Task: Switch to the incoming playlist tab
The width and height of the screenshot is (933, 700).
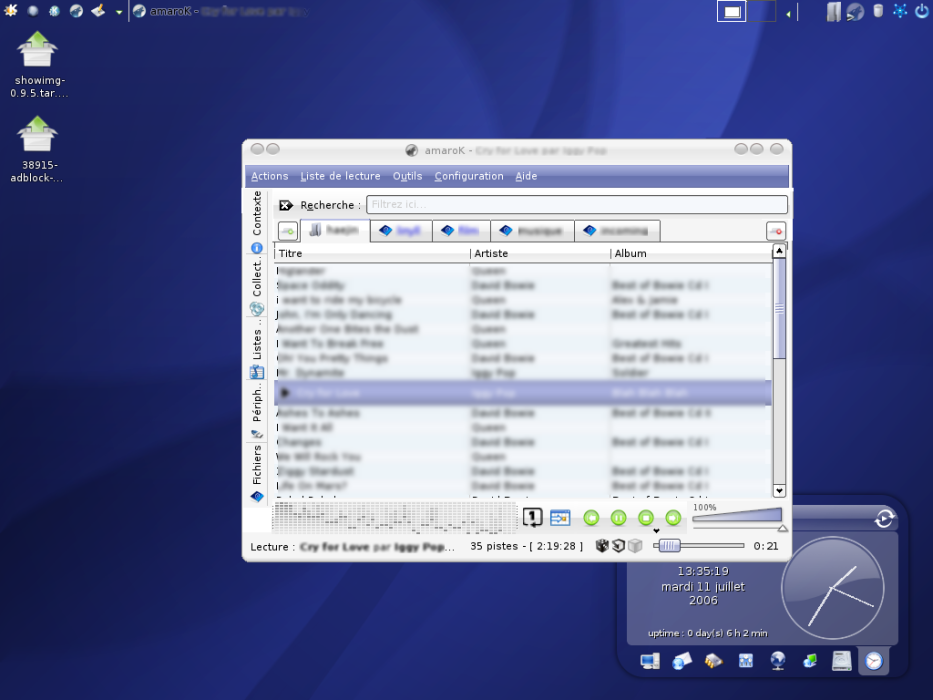Action: coord(617,231)
